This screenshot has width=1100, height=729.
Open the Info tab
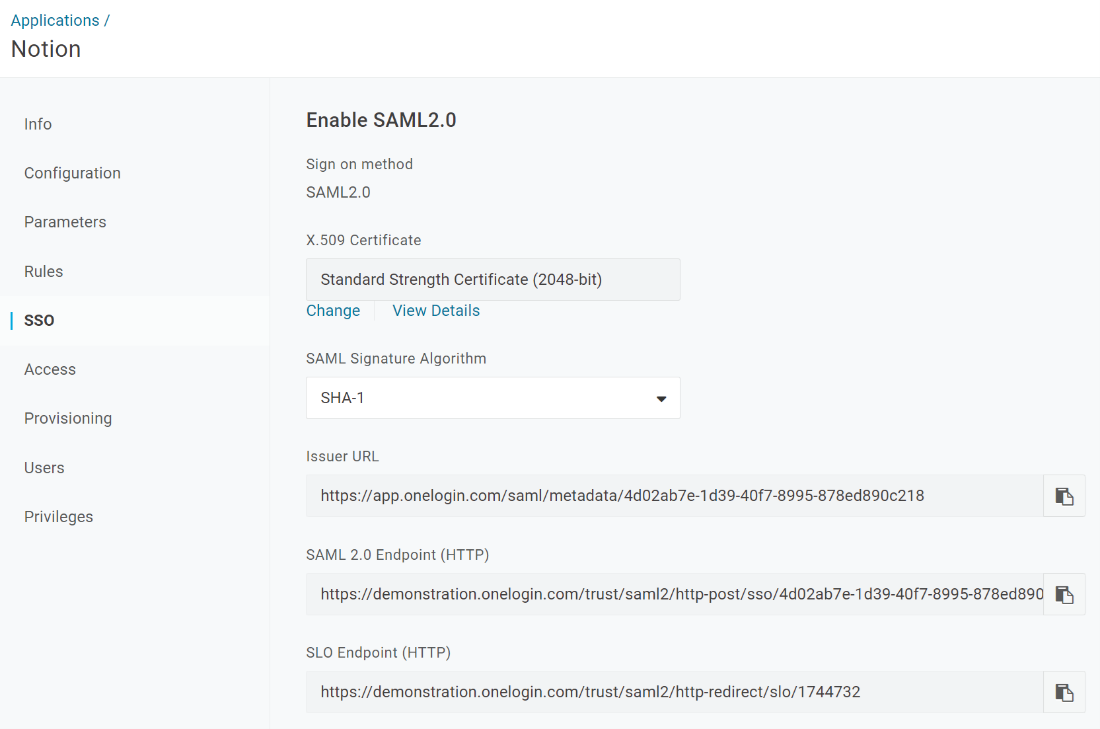[38, 124]
